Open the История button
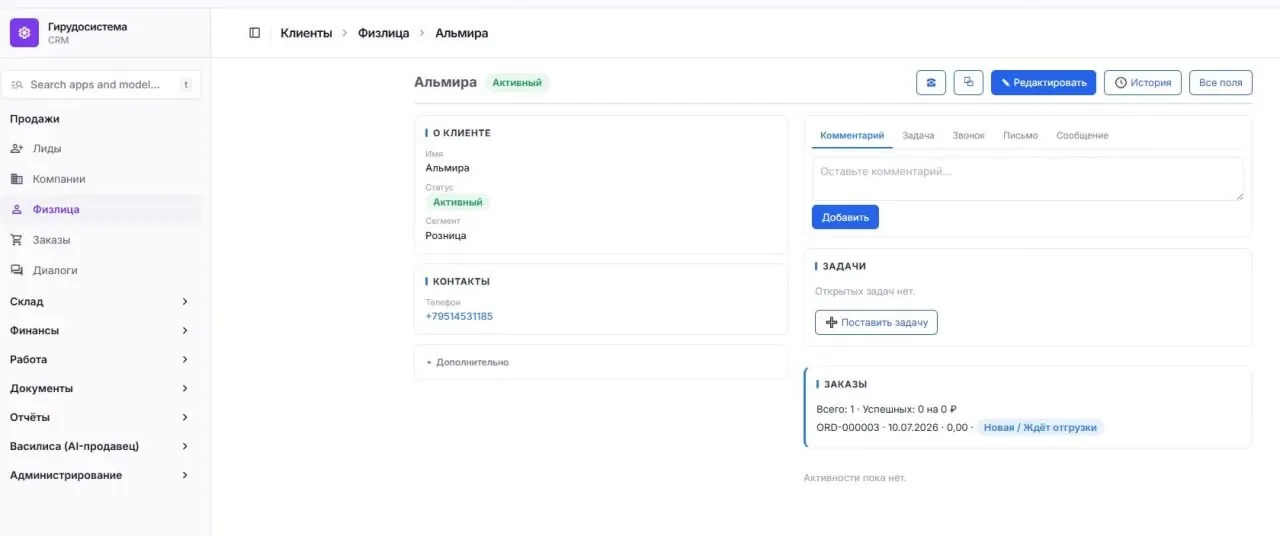Viewport: 1280px width, 536px height. click(x=1143, y=83)
